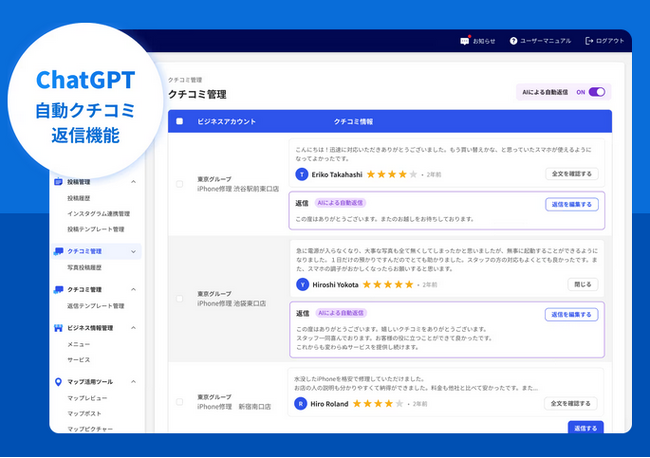Open the お知らせ notifications icon
Image resolution: width=650 pixels, height=458 pixels.
[464, 41]
